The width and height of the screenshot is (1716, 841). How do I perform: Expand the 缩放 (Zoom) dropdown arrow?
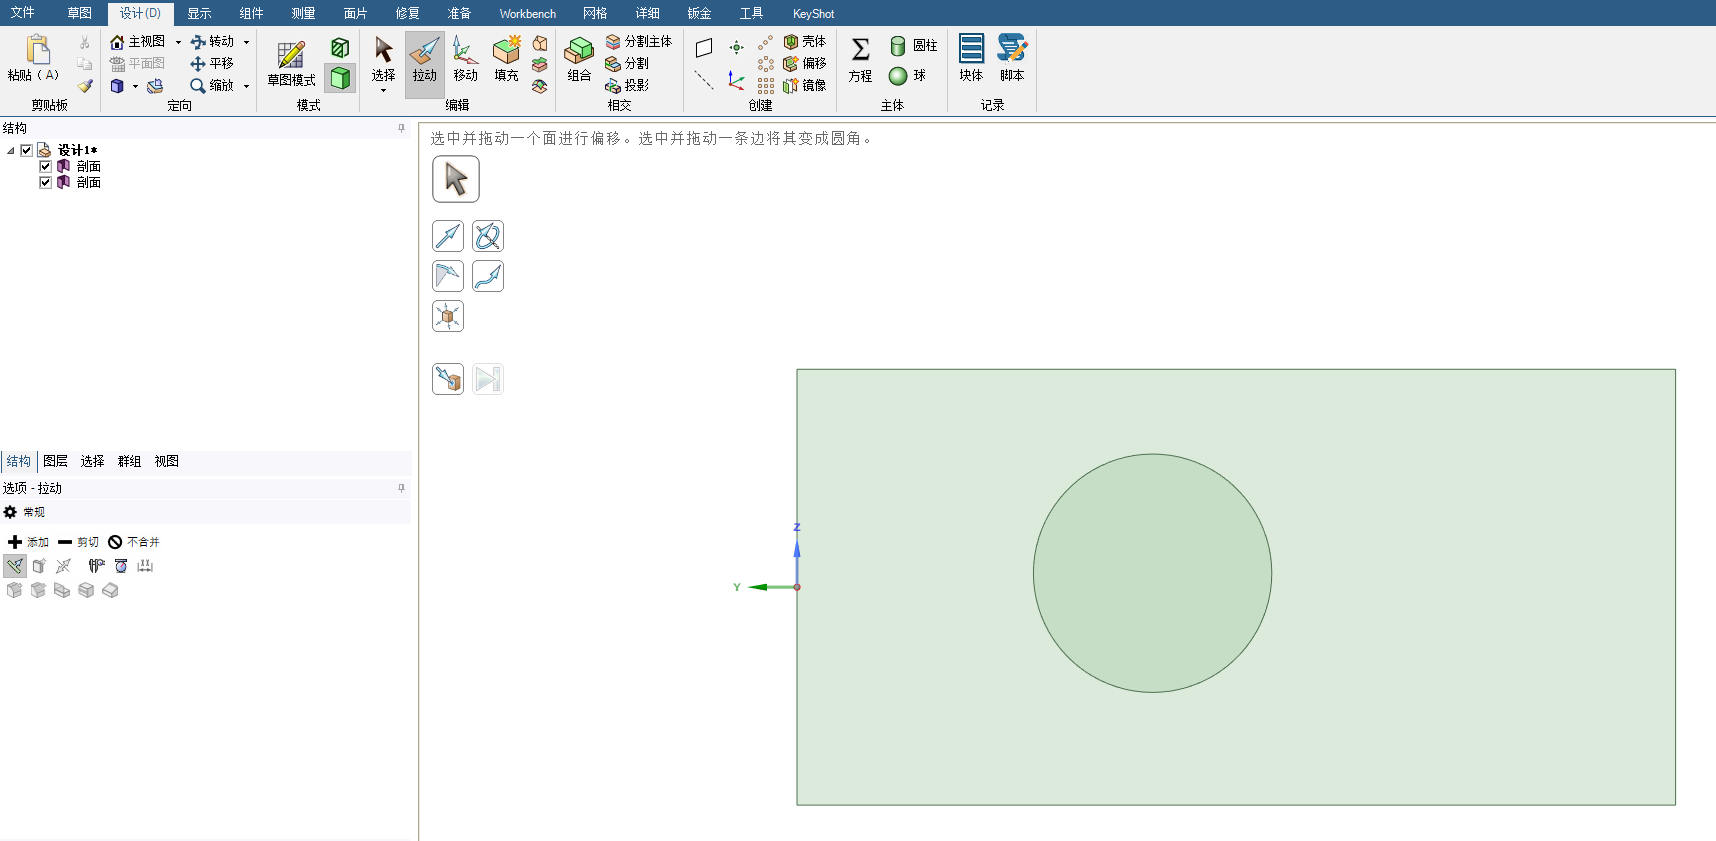246,86
